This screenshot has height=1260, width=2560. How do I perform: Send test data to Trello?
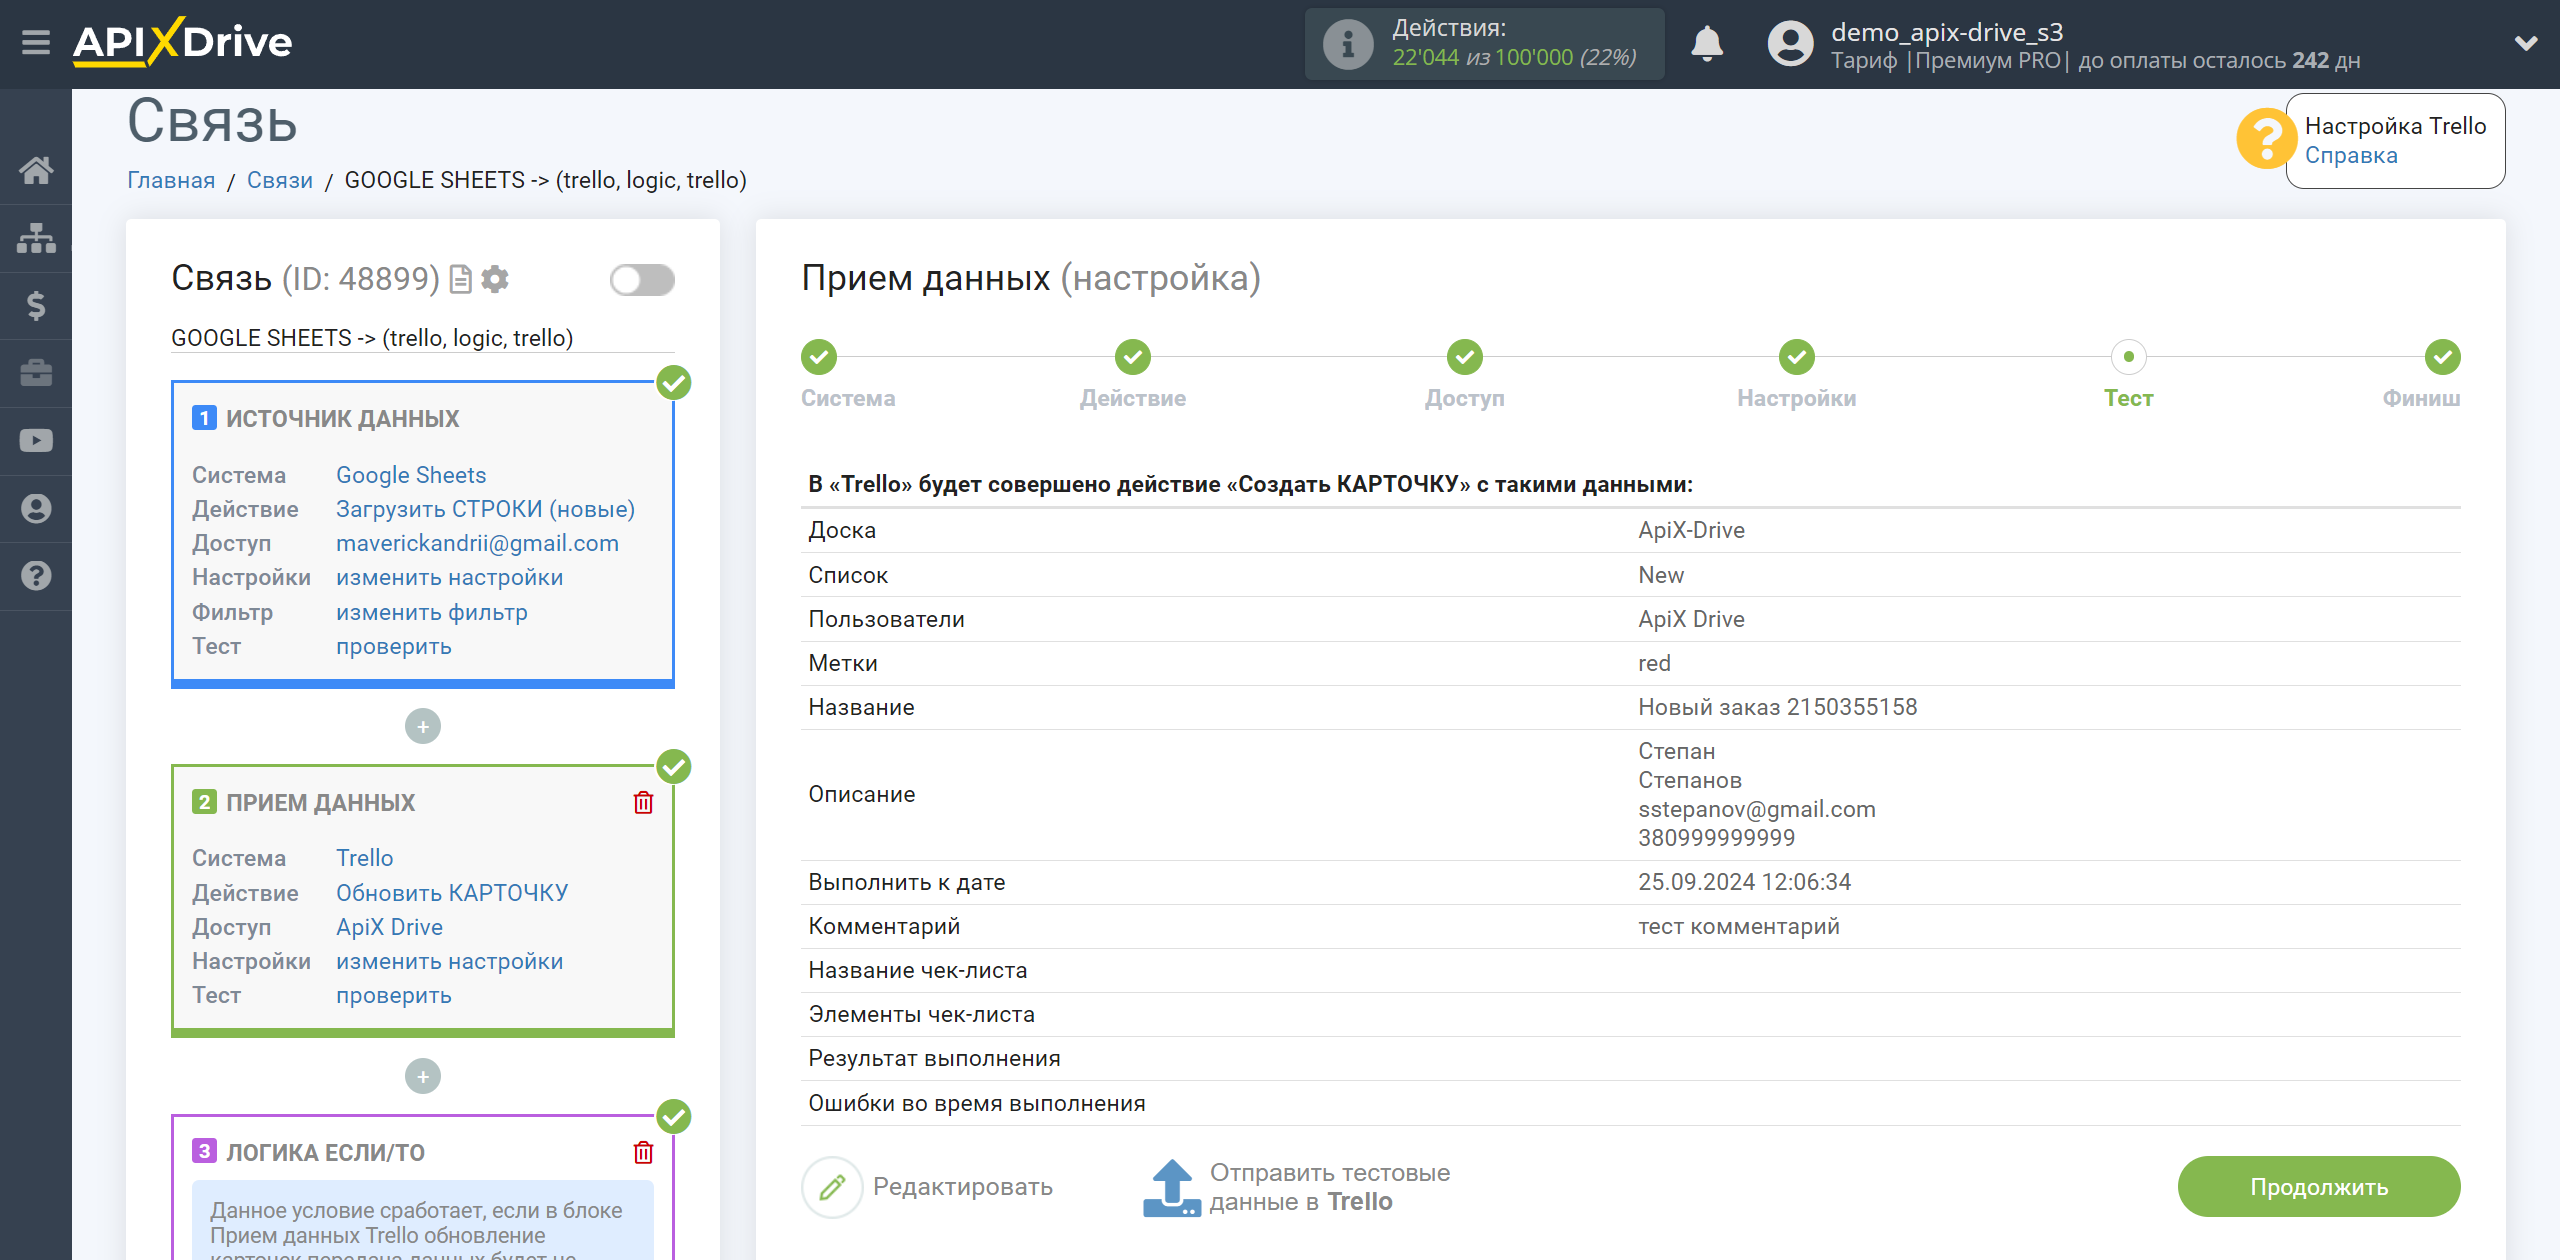pos(1297,1187)
